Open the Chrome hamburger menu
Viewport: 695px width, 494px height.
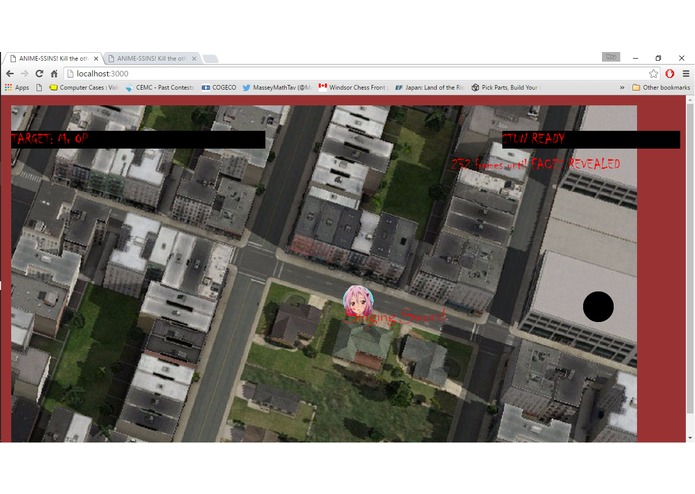pyautogui.click(x=686, y=74)
